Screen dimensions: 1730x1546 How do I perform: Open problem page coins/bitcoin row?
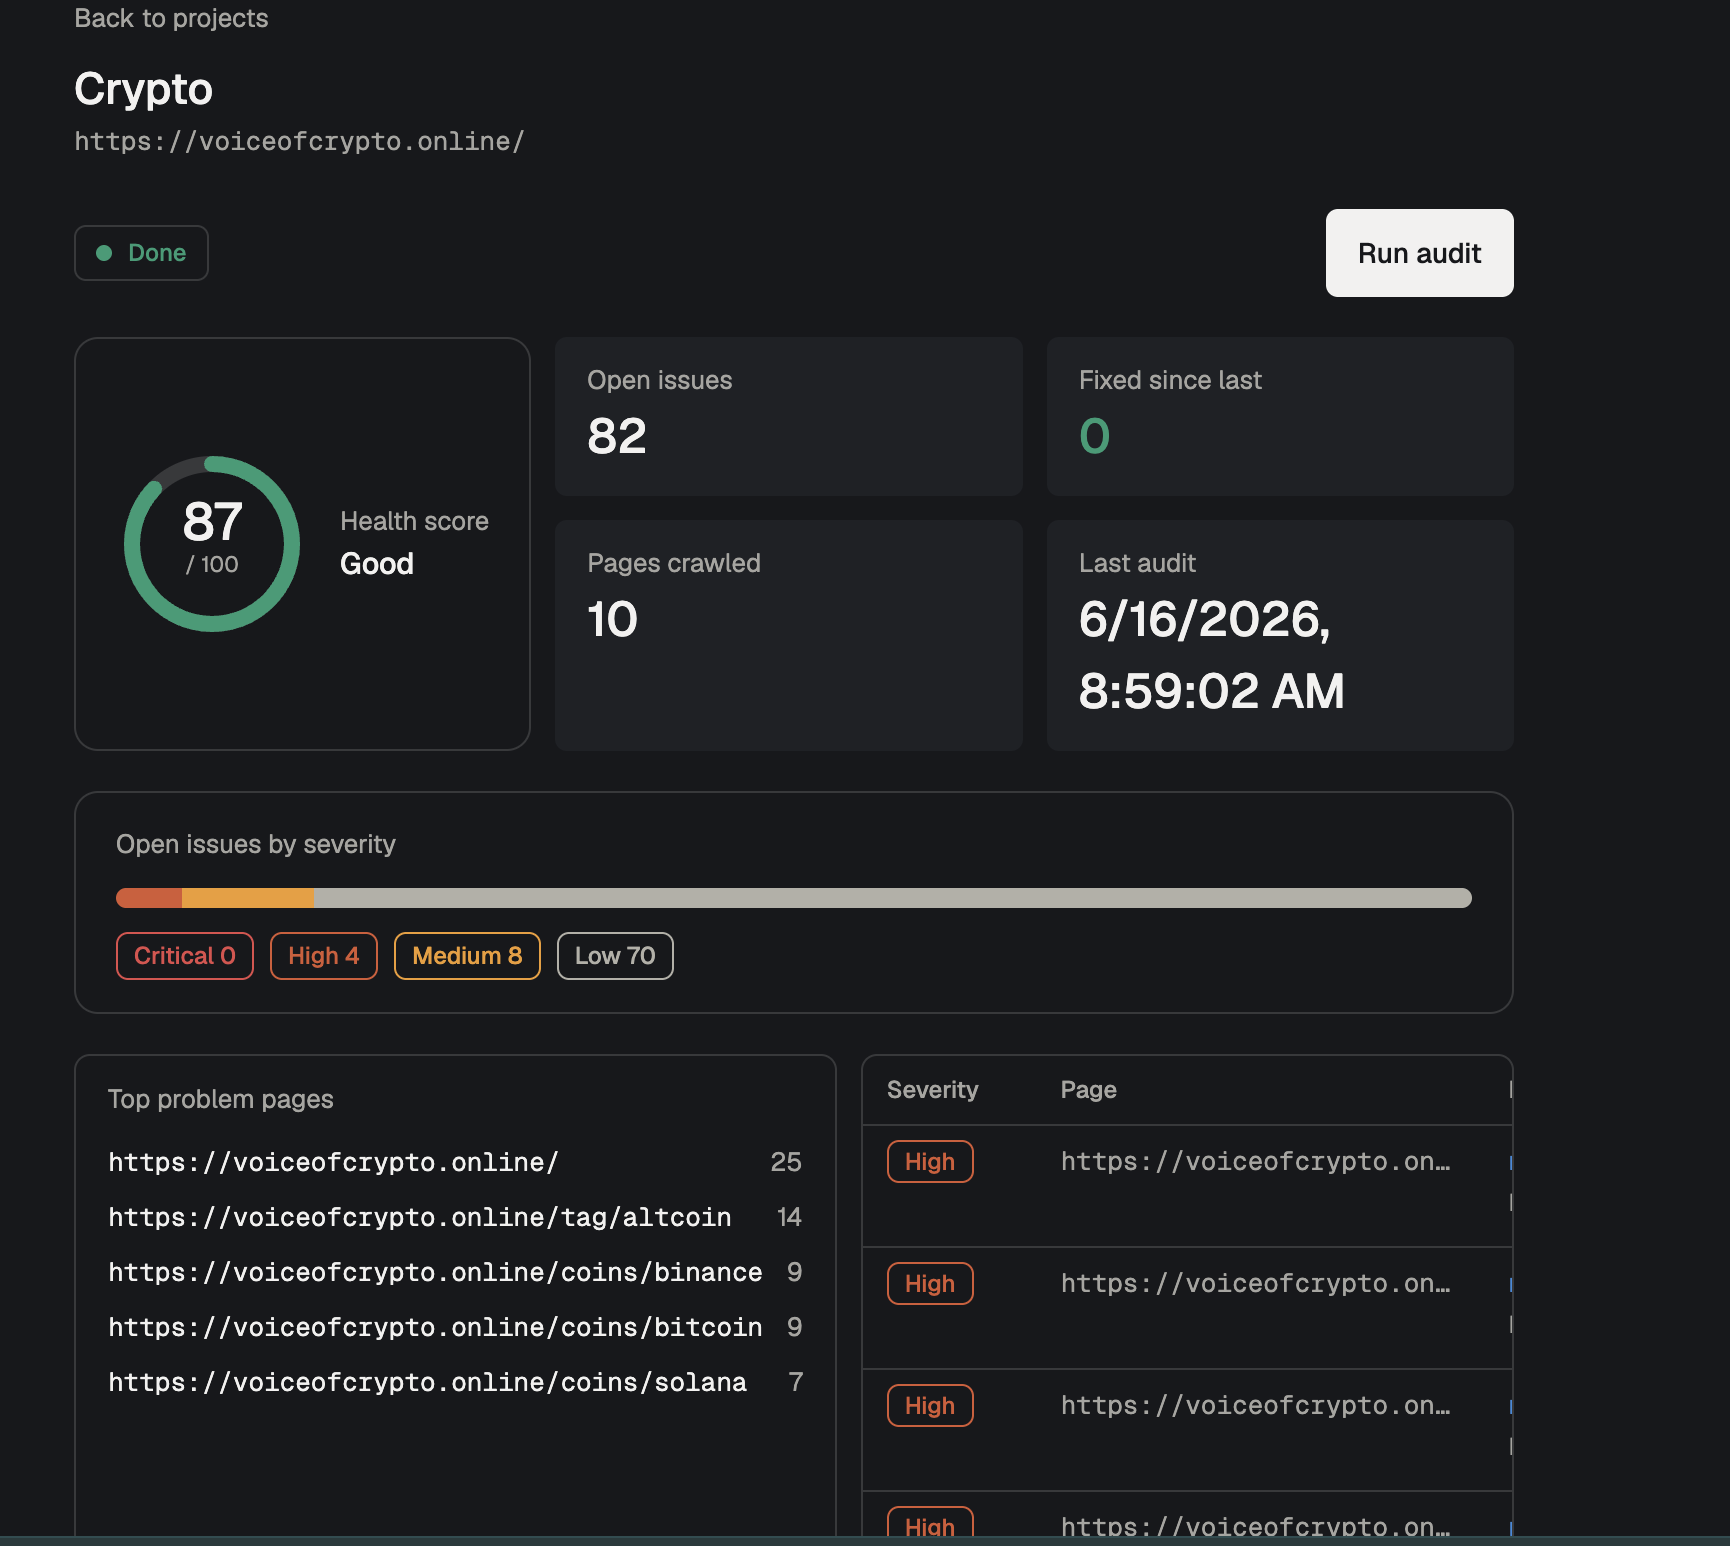(x=455, y=1327)
